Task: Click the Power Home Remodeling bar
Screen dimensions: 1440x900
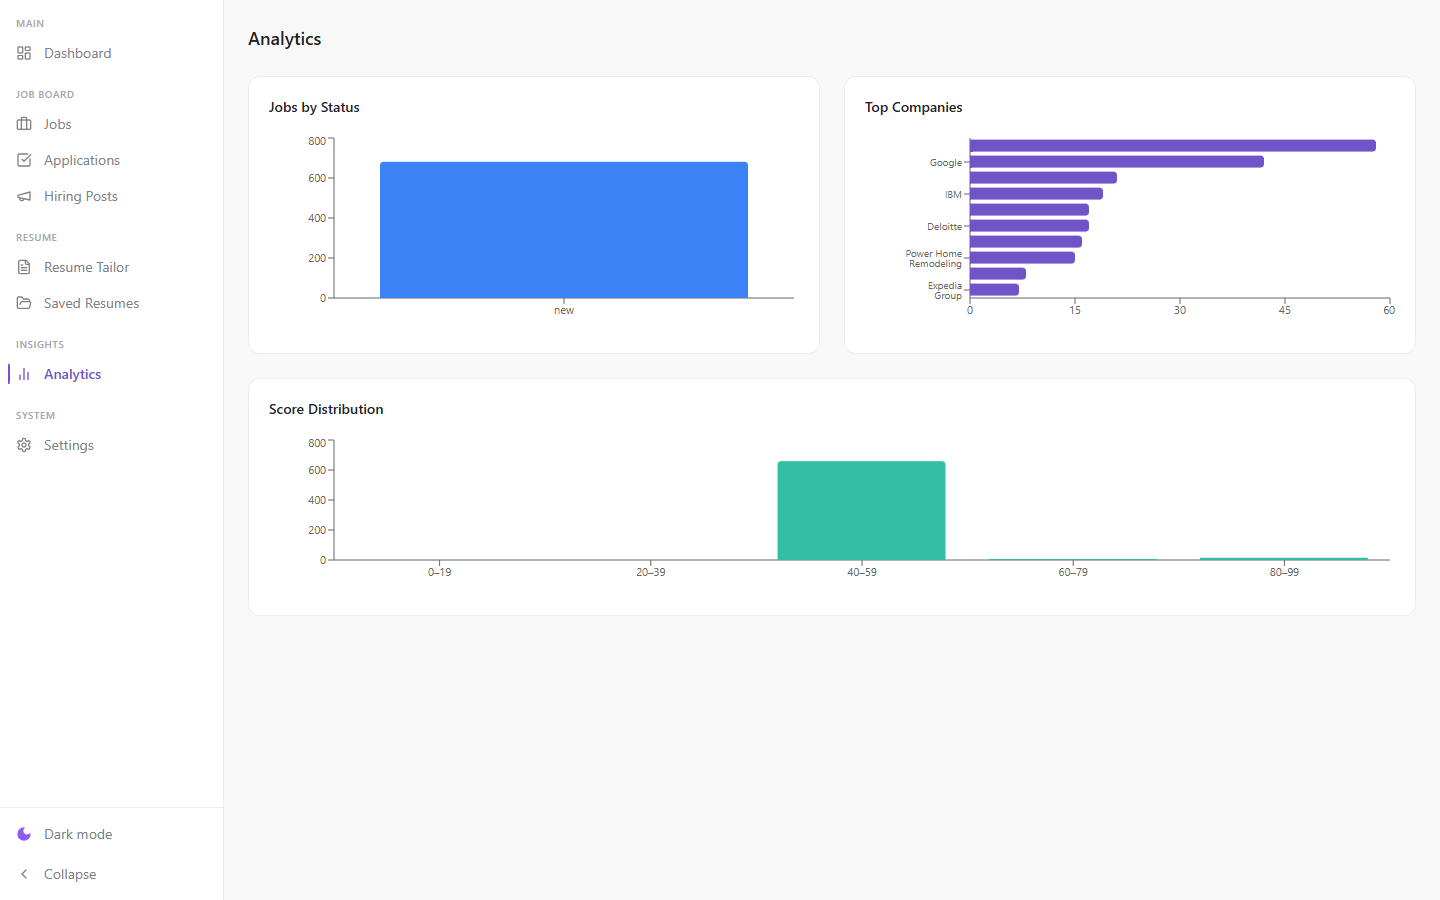Action: [1022, 258]
